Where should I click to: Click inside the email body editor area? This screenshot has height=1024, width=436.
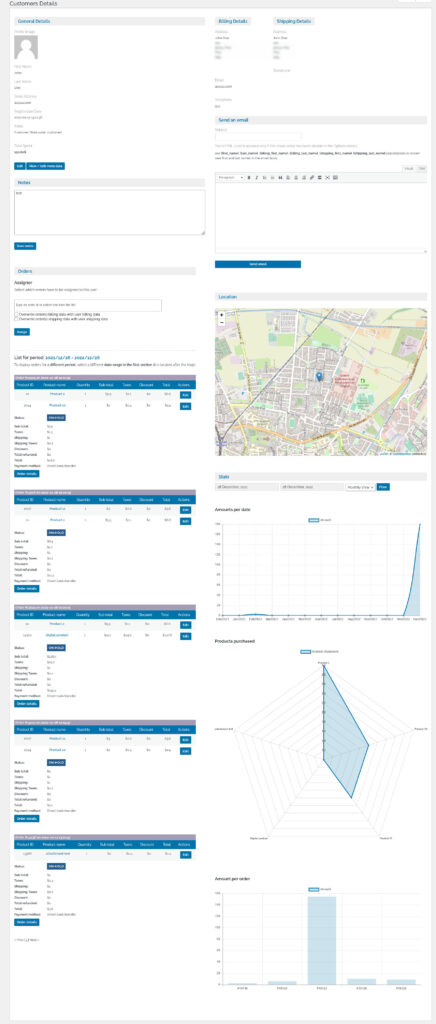[320, 216]
